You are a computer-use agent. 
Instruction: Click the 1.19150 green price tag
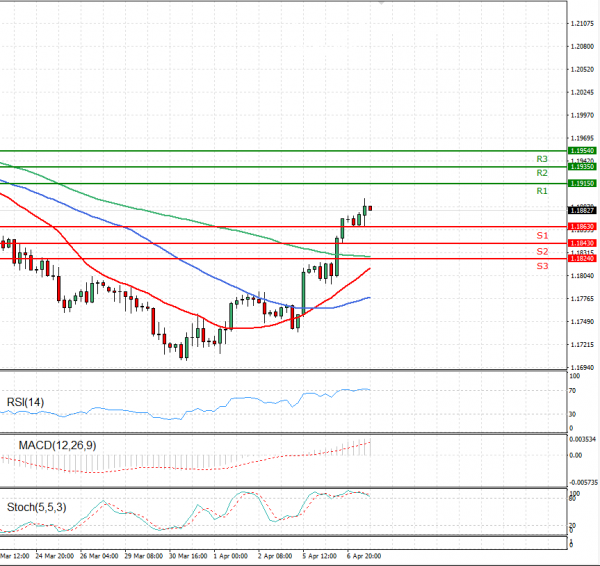[582, 184]
